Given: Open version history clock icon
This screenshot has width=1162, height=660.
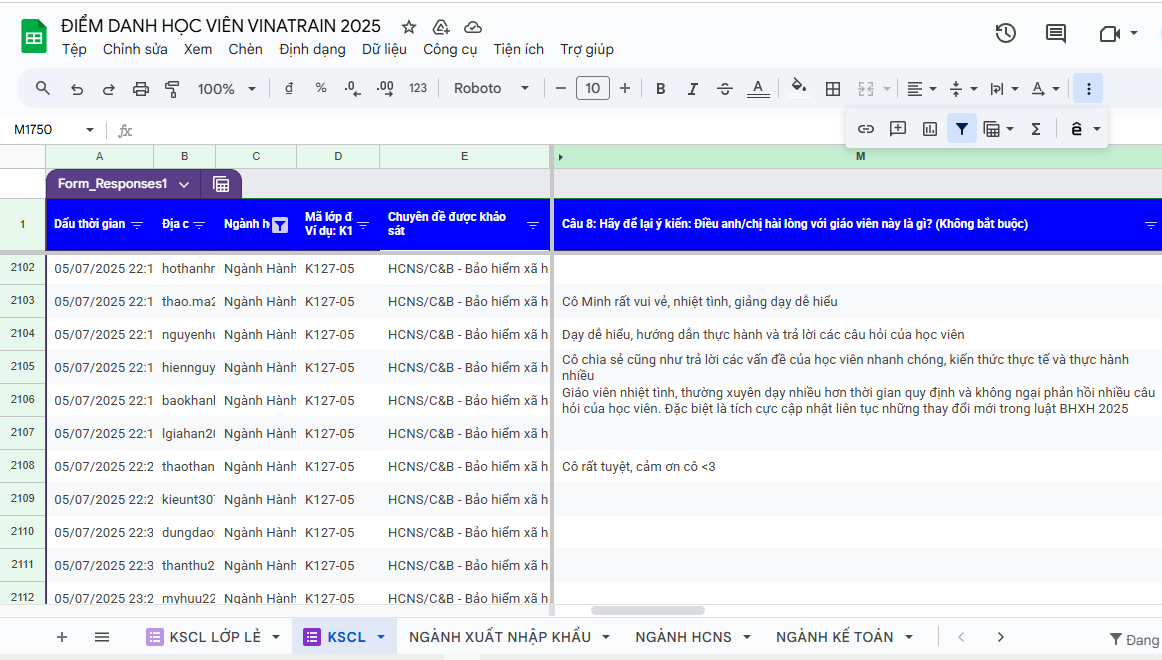Looking at the screenshot, I should 1005,33.
